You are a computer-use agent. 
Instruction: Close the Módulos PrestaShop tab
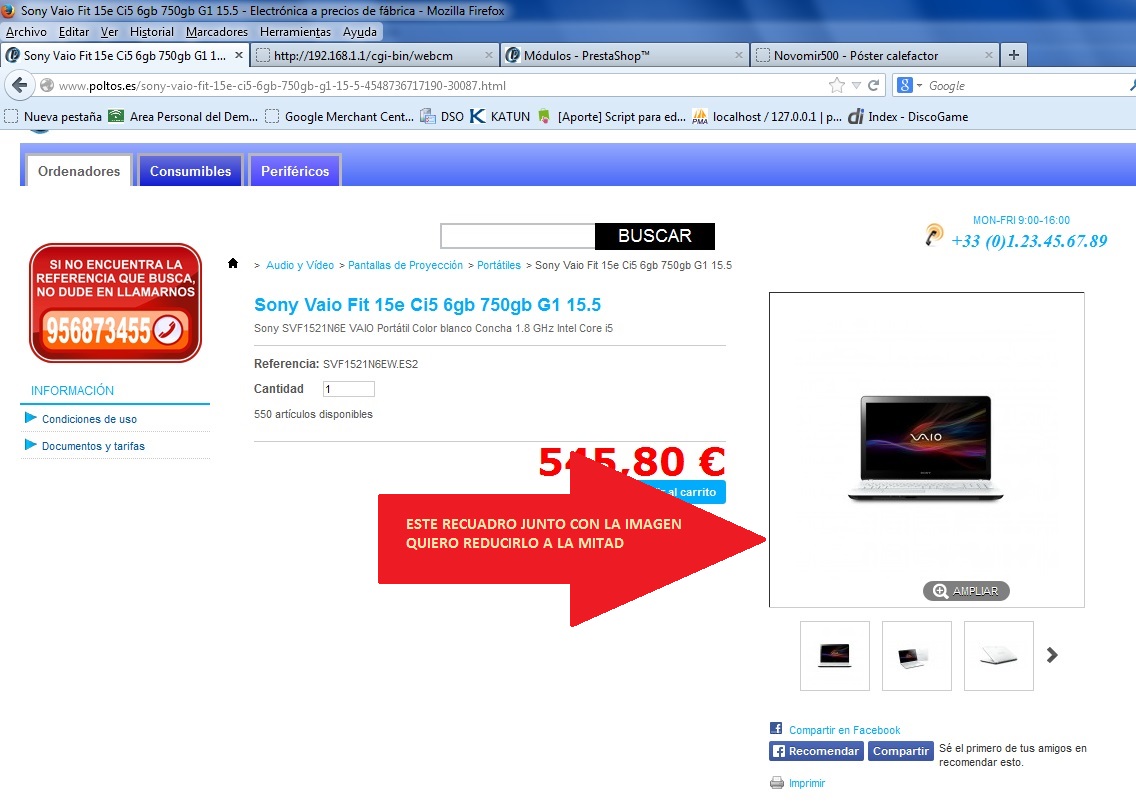738,55
